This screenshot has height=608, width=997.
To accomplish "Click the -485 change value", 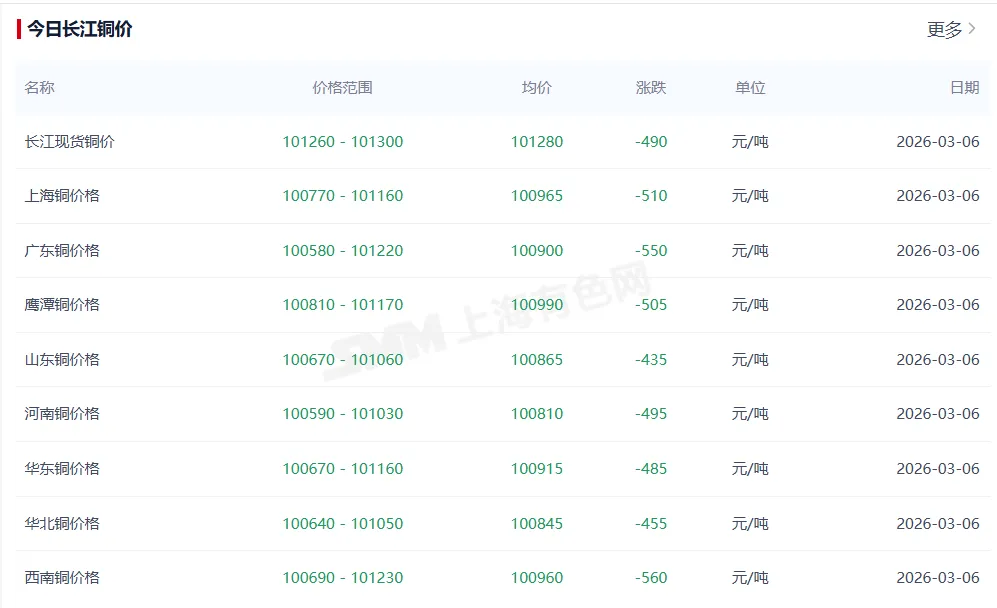I will (651, 469).
